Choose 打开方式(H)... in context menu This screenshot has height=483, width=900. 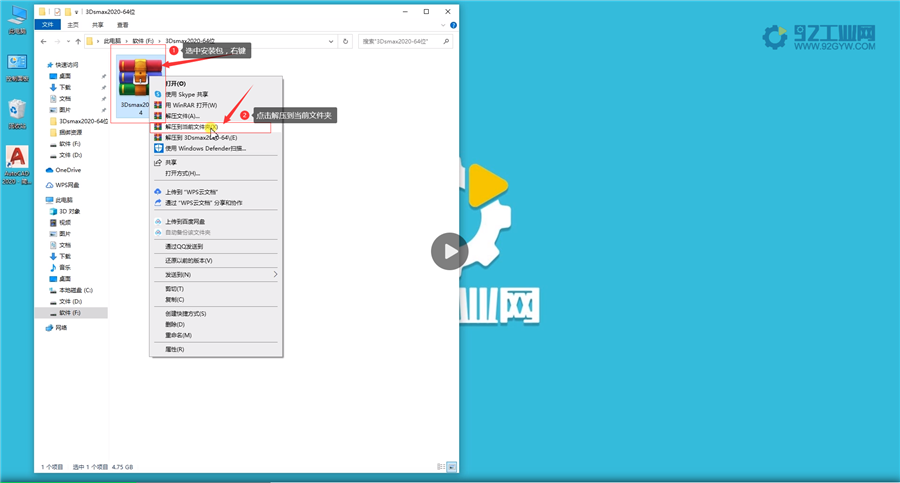[x=216, y=173]
